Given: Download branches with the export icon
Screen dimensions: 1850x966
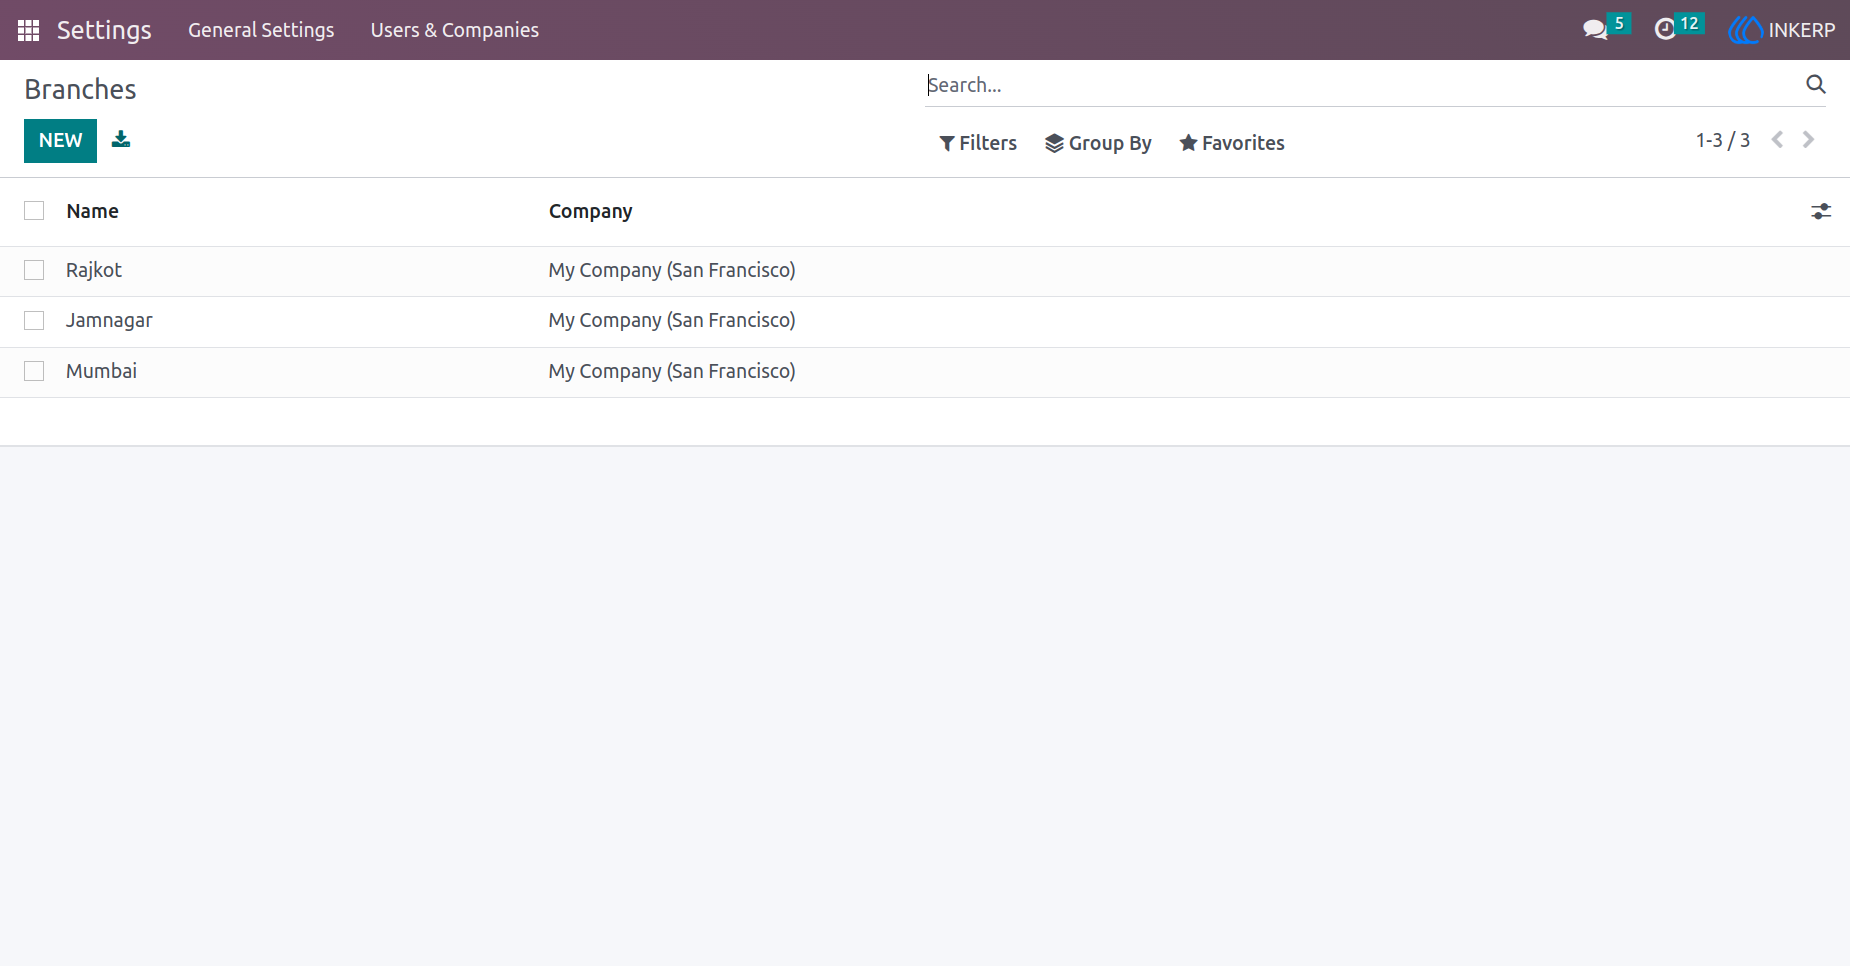Looking at the screenshot, I should [121, 139].
